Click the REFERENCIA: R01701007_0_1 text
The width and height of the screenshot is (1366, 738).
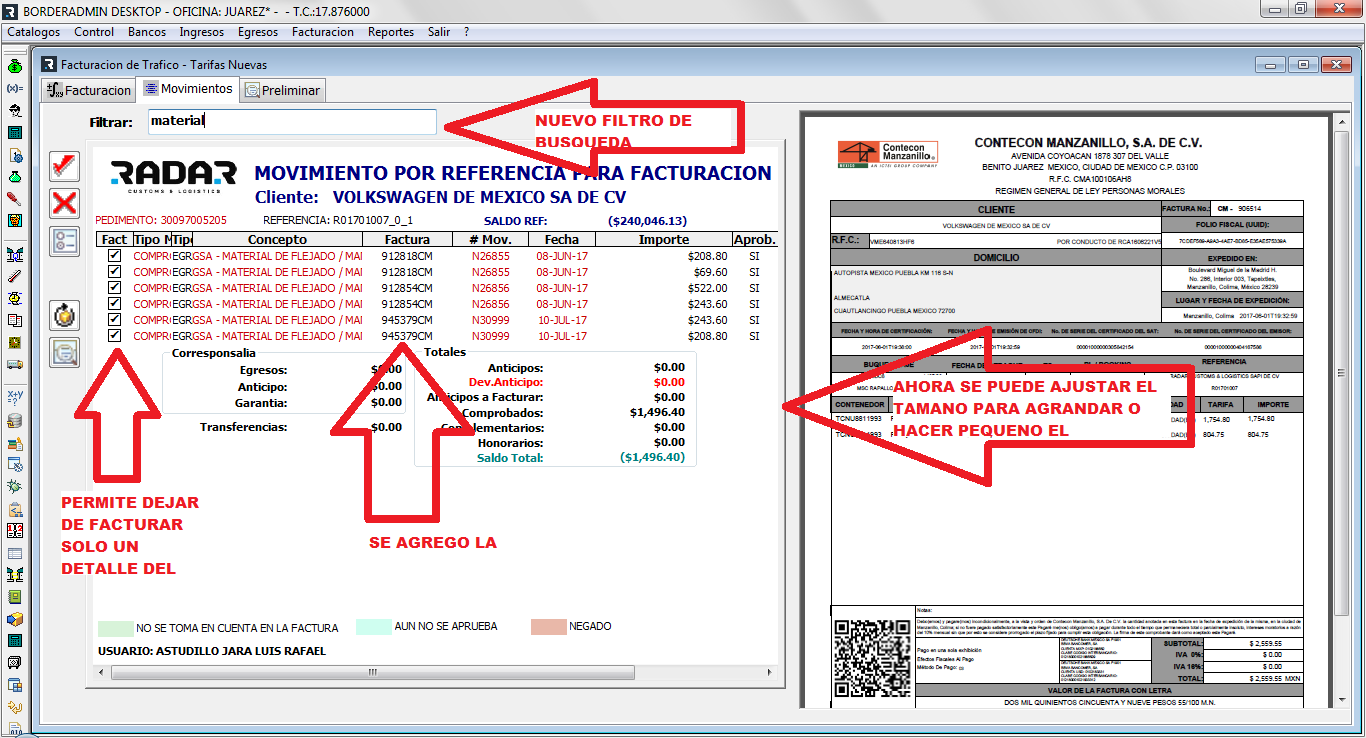pyautogui.click(x=338, y=220)
